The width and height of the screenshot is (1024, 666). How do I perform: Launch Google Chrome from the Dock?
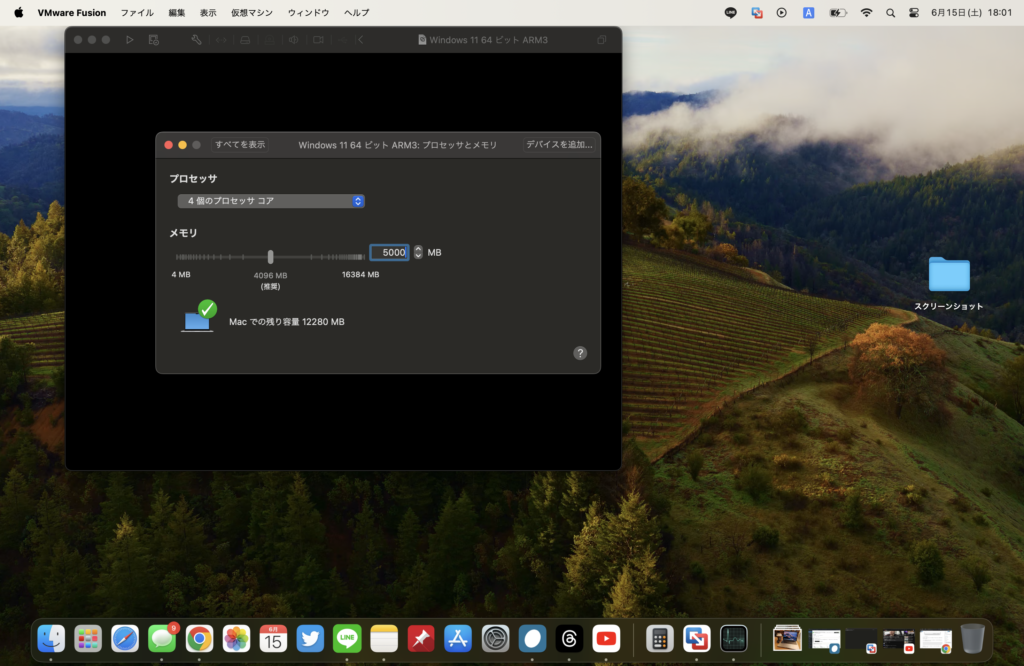199,638
